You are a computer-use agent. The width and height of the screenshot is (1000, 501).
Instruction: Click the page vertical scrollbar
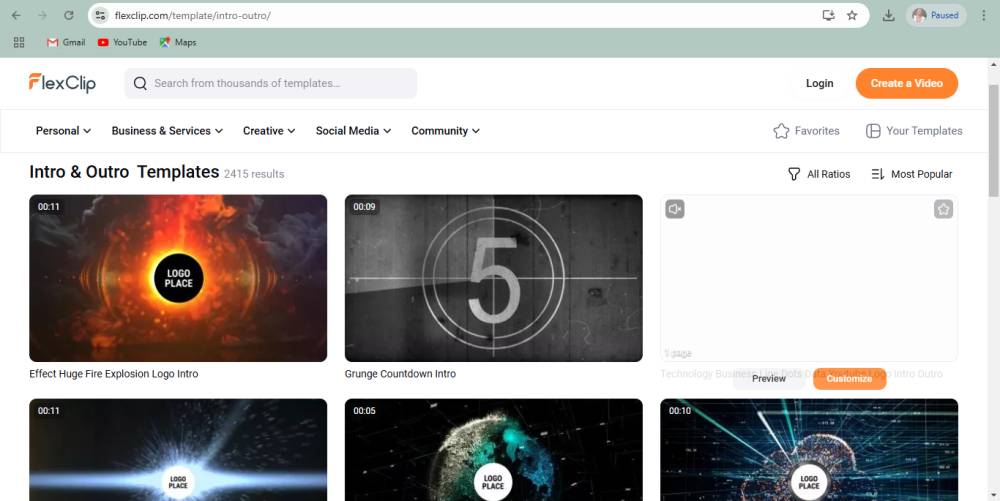[x=994, y=140]
